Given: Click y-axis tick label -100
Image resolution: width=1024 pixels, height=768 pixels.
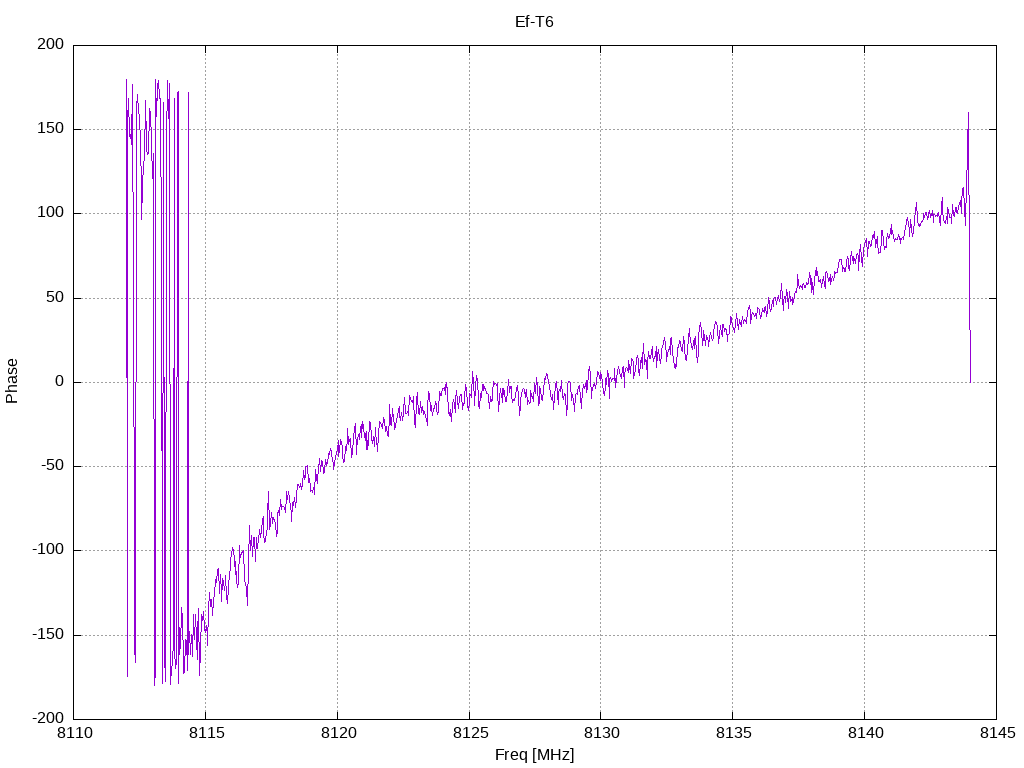Looking at the screenshot, I should point(48,550).
